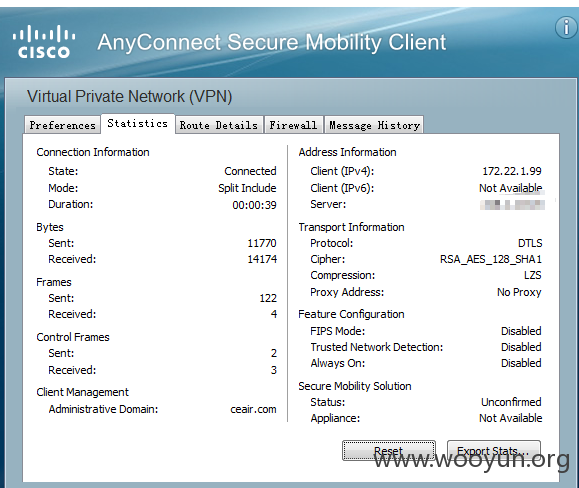Select the Statistics tab
The image size is (579, 488).
(x=138, y=124)
